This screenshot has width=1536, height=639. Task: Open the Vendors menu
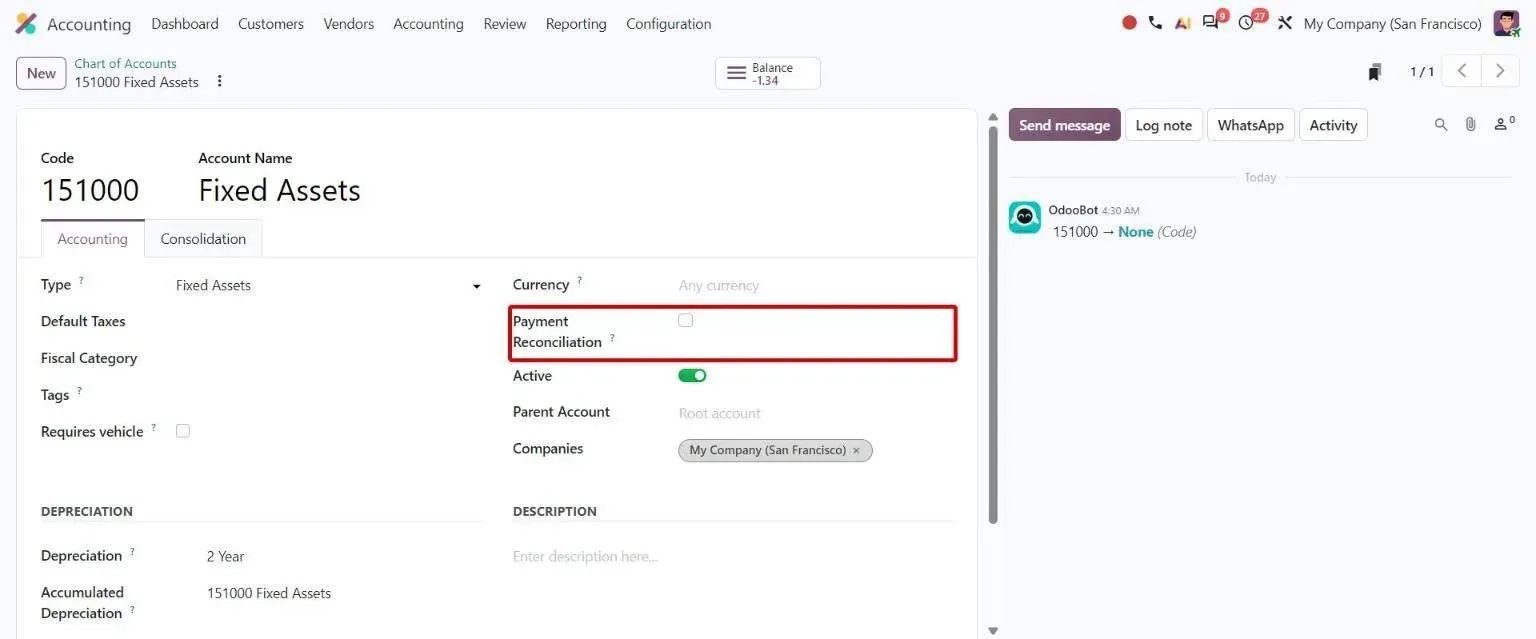coord(349,24)
